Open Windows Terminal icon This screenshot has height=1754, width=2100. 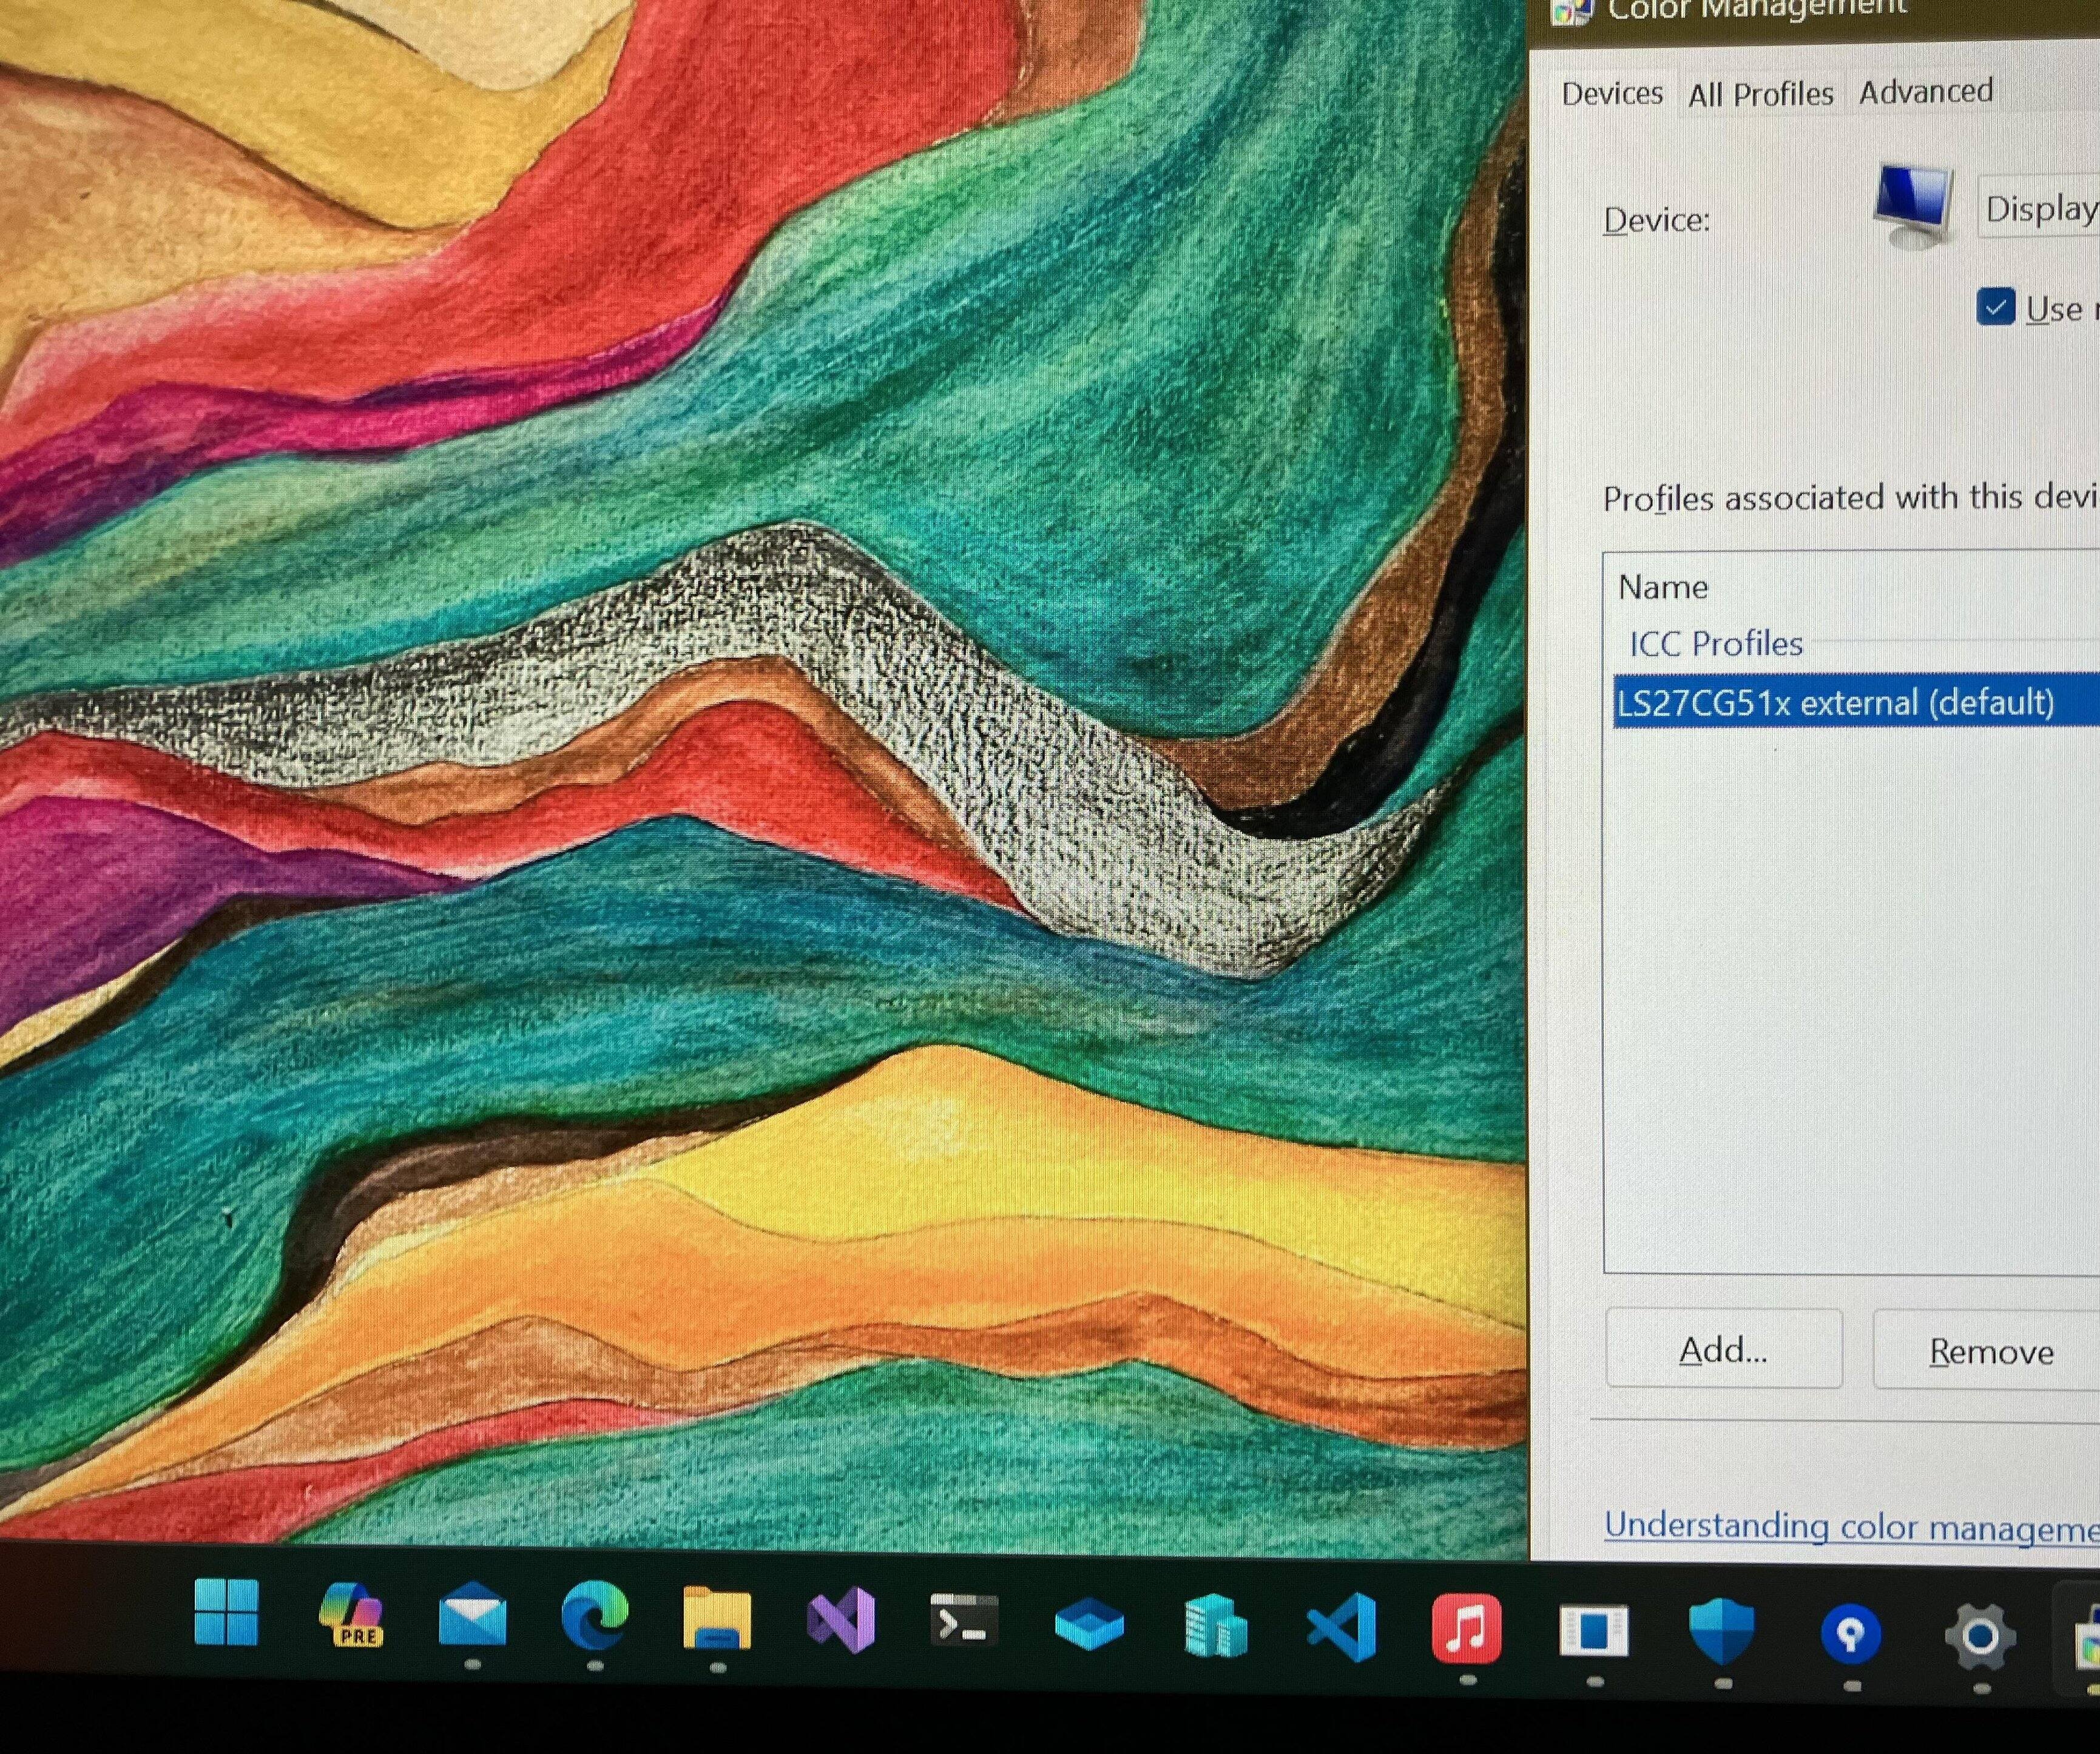(964, 1620)
